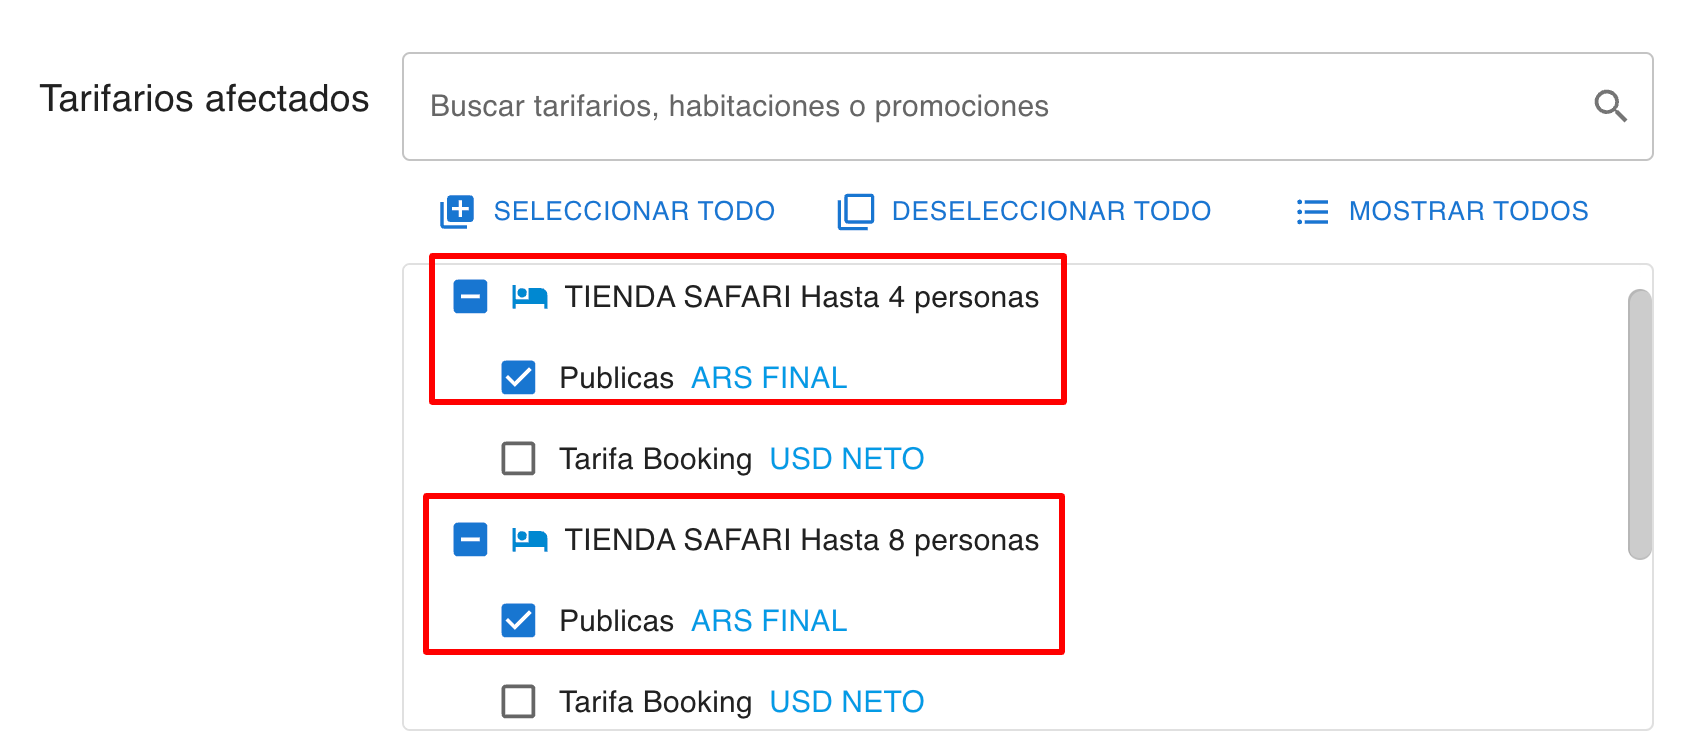
Task: Check Tarifa Booking USD NETO under Hasta 4 personas
Action: point(517,459)
